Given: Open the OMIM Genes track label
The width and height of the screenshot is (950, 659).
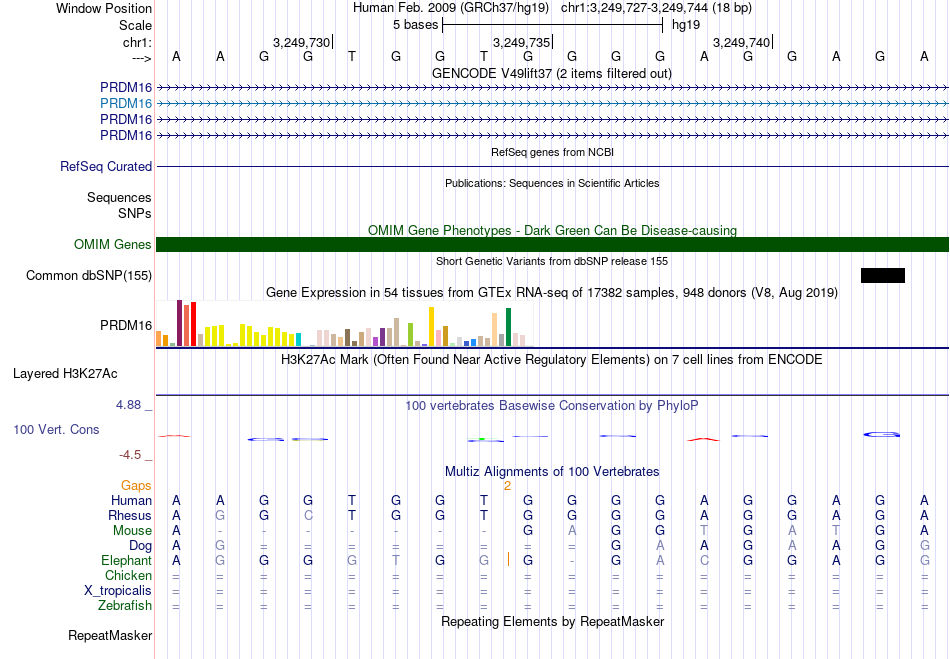Looking at the screenshot, I should [x=113, y=245].
